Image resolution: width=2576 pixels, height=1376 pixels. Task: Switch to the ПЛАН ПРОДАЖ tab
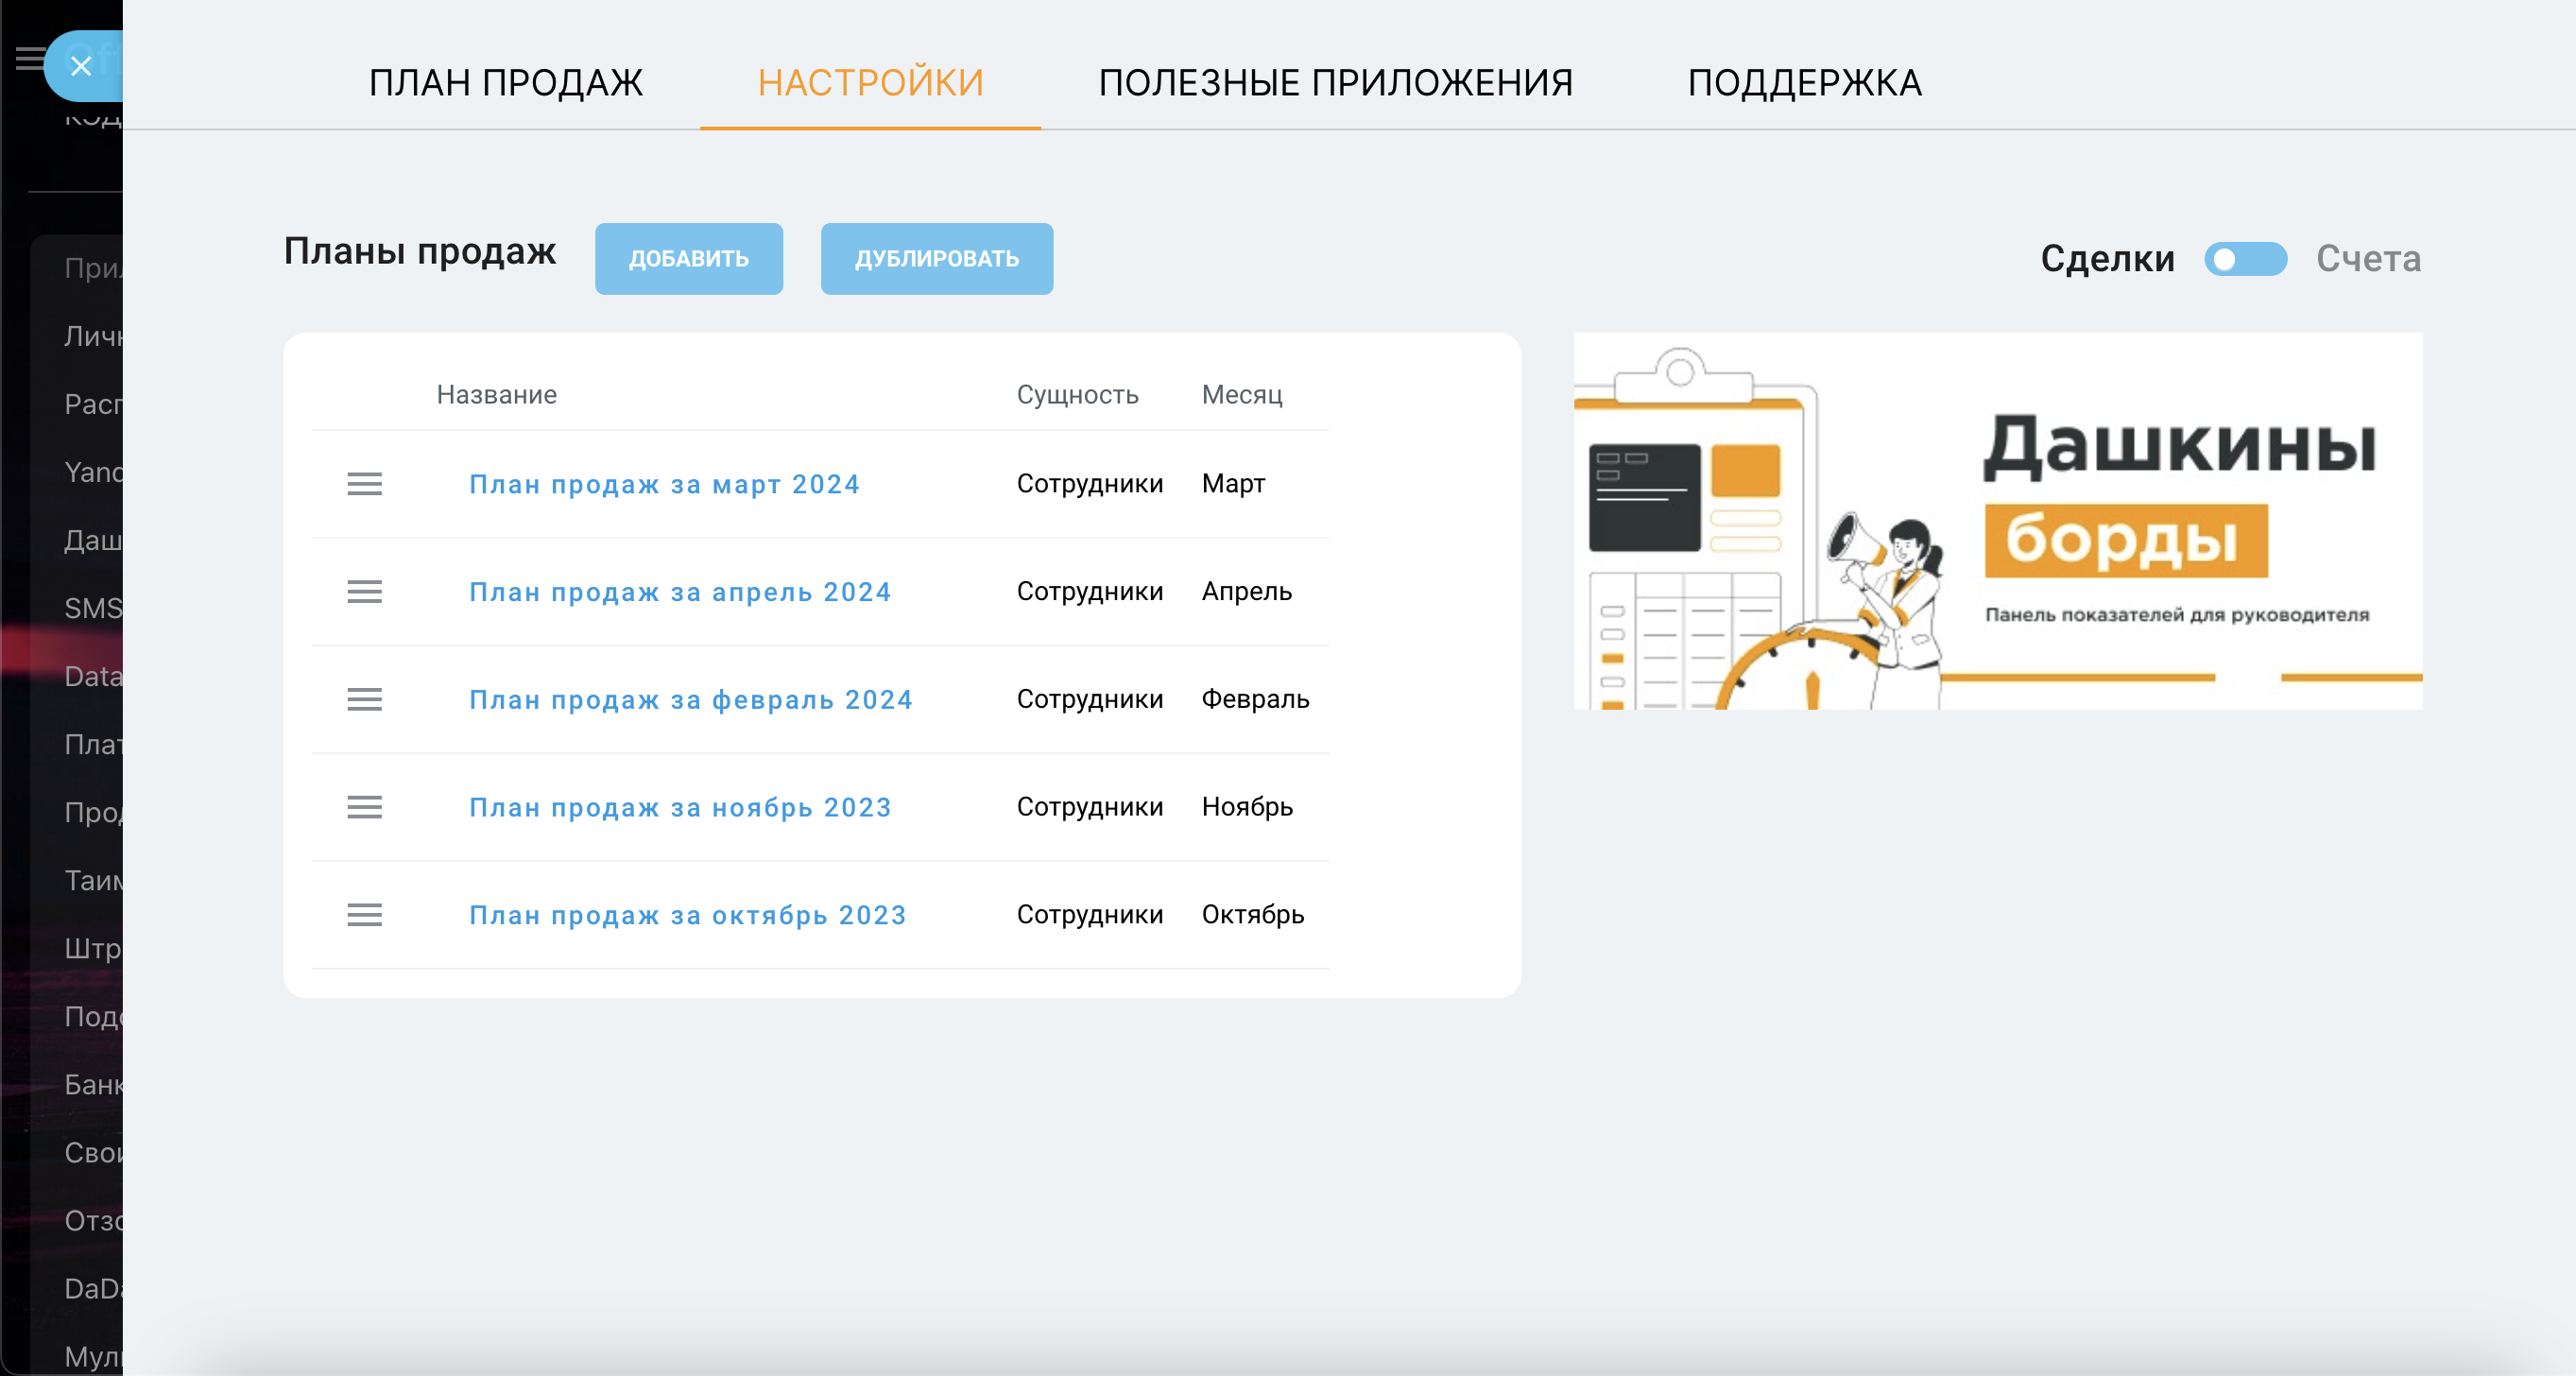[x=505, y=83]
